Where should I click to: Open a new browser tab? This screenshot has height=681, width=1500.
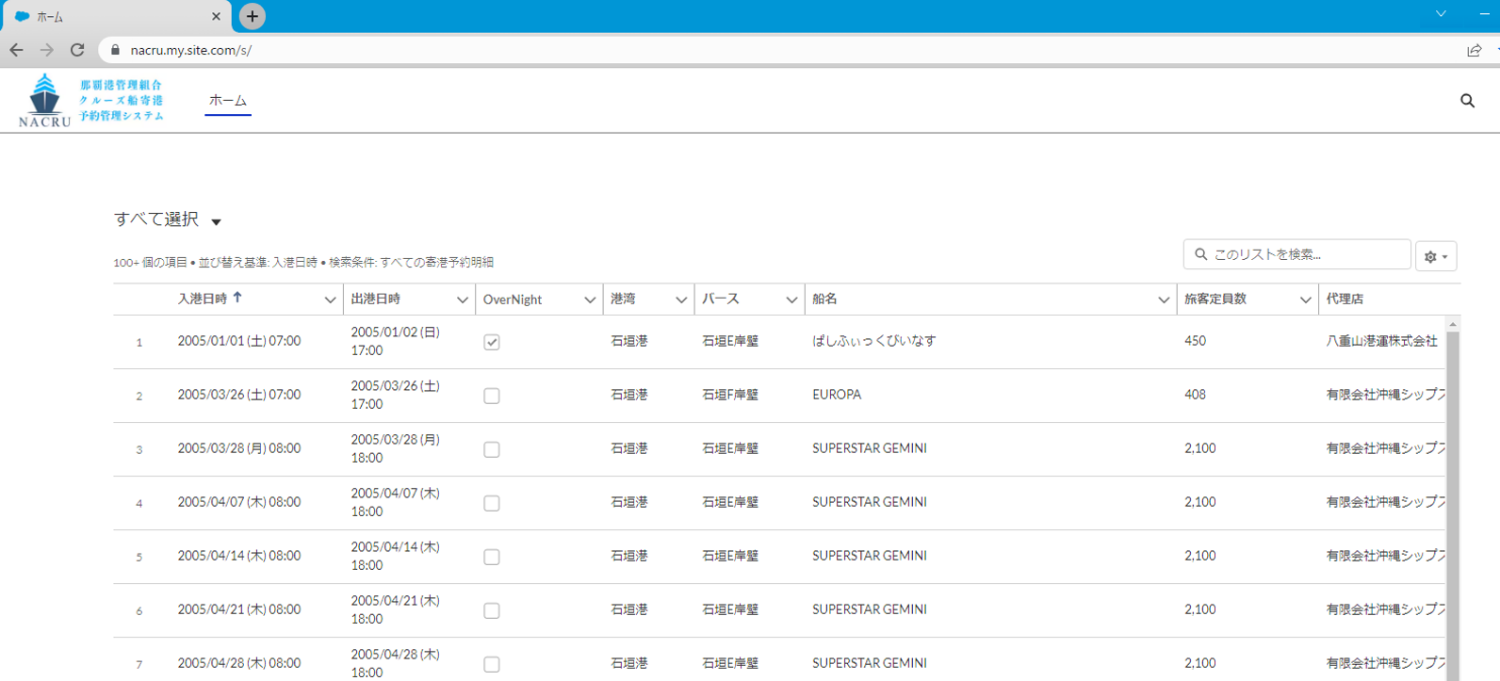253,16
